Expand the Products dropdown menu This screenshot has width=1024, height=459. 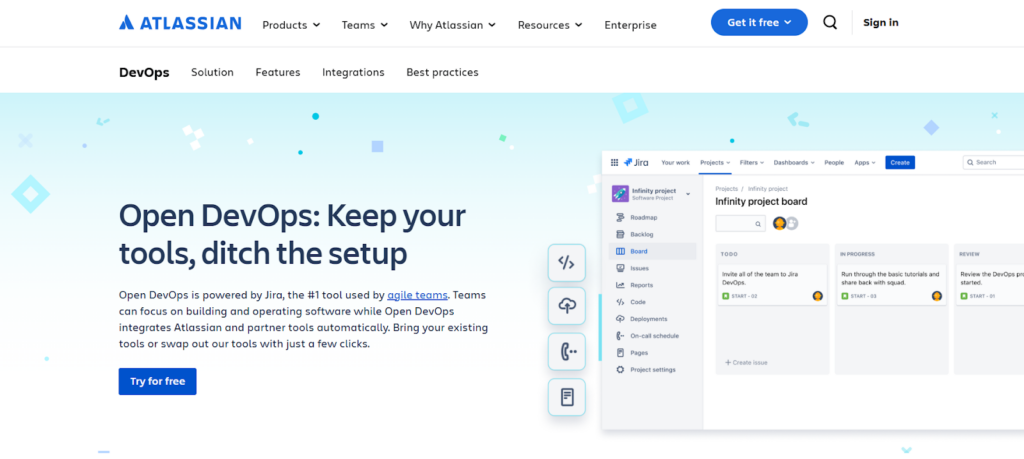point(291,25)
